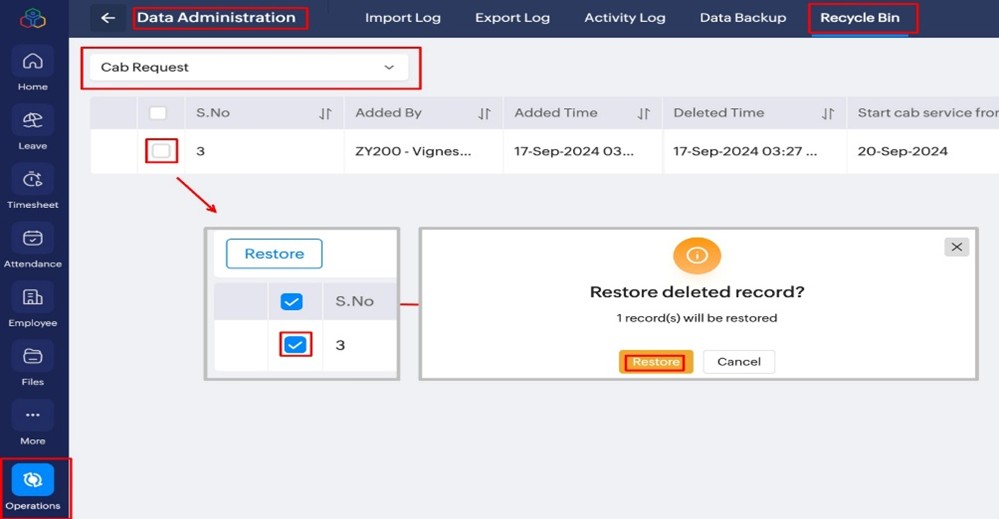The width and height of the screenshot is (999, 519).
Task: Tick the checkbox for record 3
Action: coord(160,151)
